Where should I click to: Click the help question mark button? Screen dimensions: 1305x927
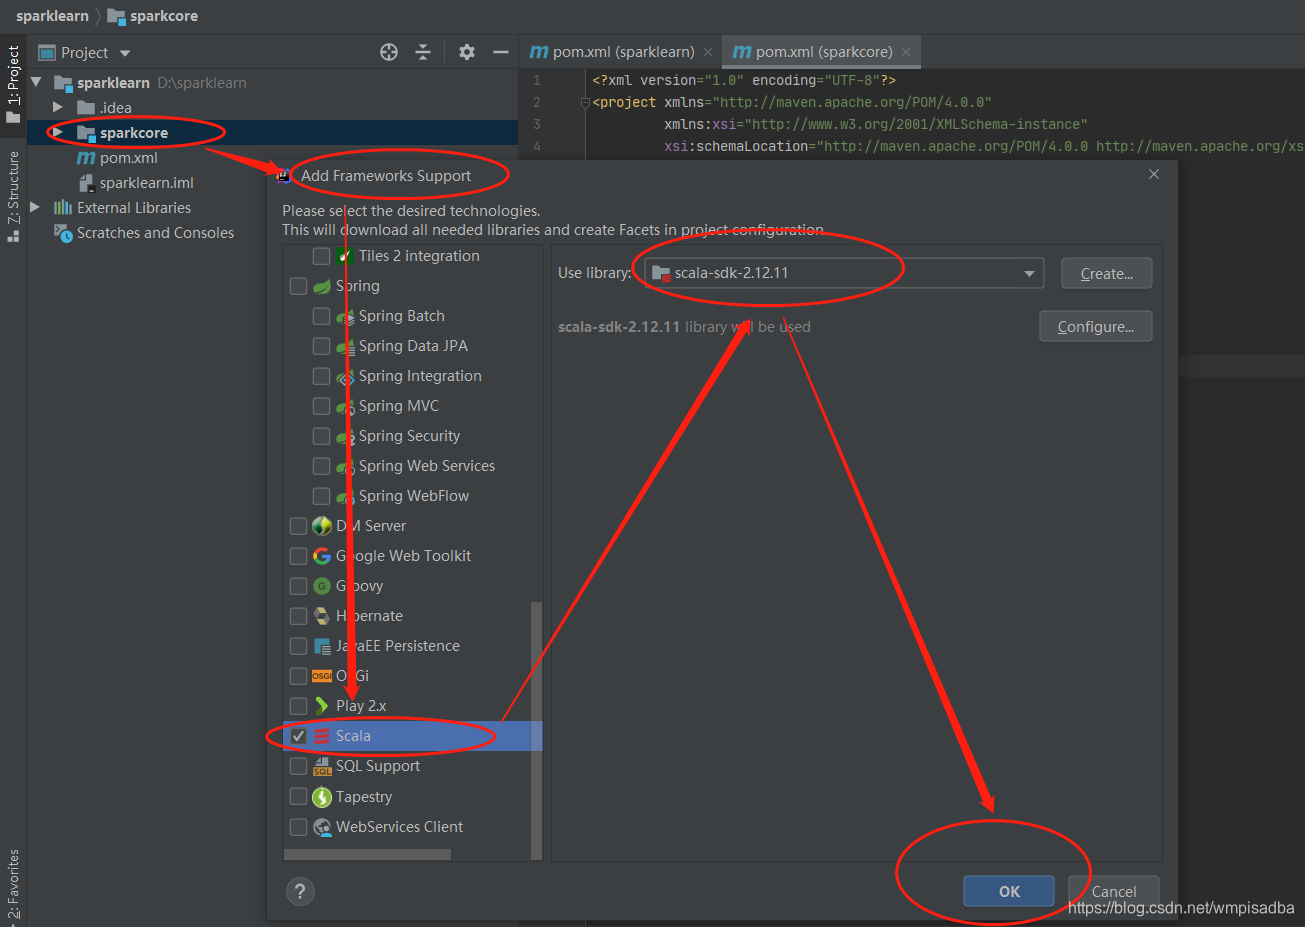[300, 892]
